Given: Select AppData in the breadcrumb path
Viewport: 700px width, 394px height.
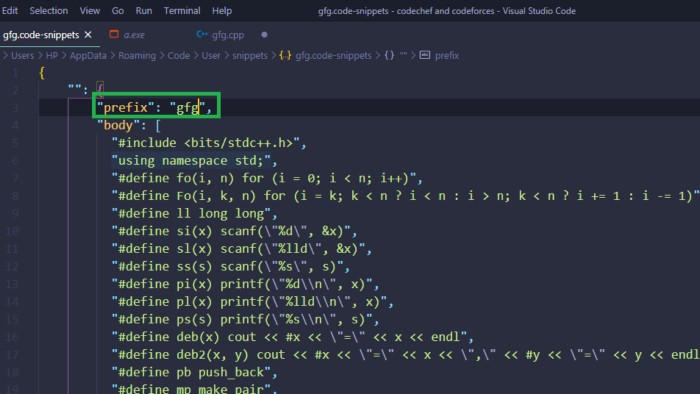Looking at the screenshot, I should (88, 55).
